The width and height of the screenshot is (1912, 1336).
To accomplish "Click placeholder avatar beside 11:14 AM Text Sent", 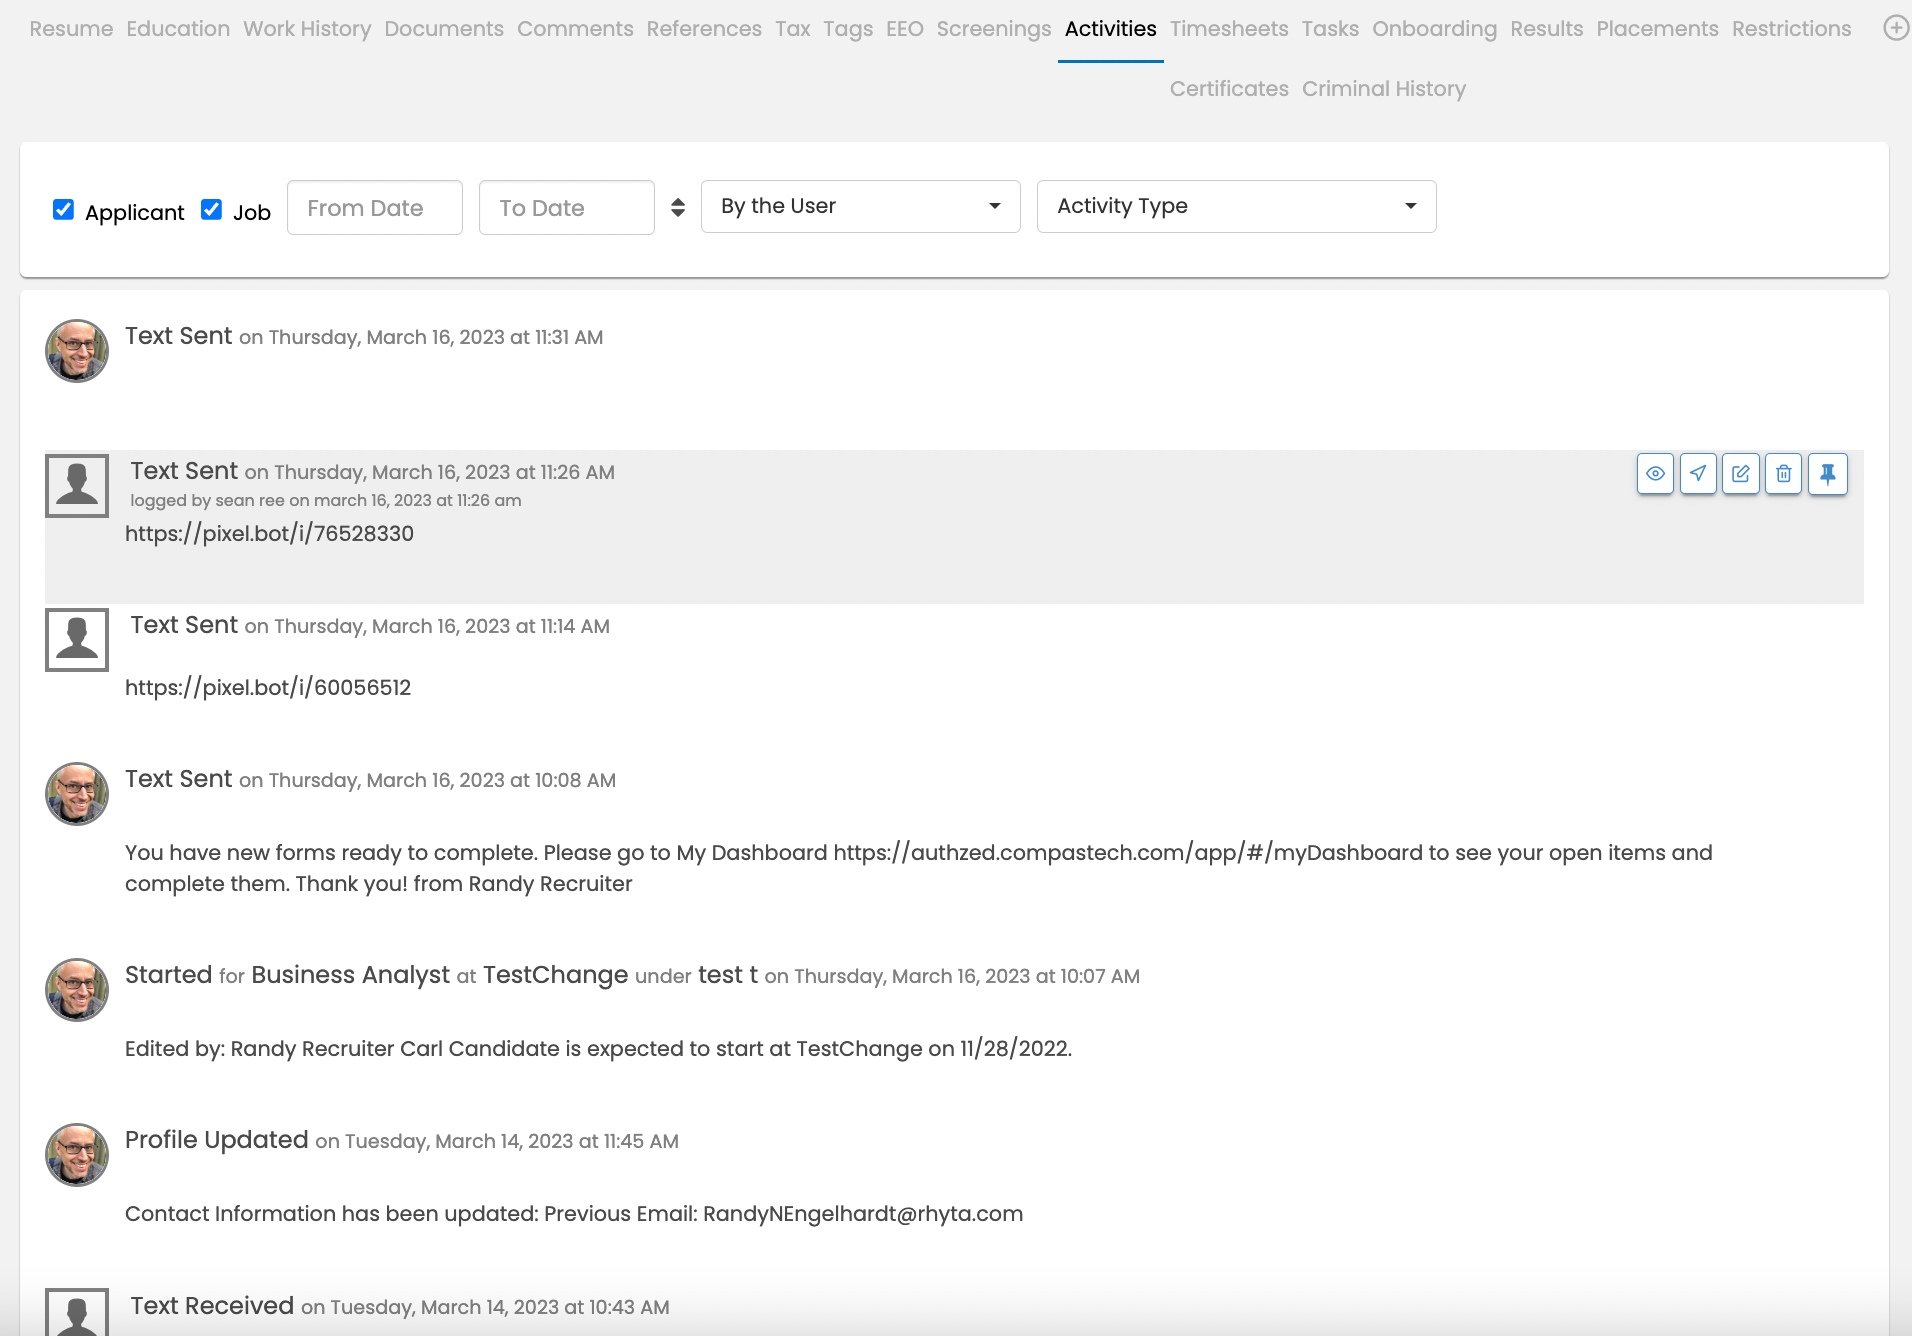I will 77,640.
